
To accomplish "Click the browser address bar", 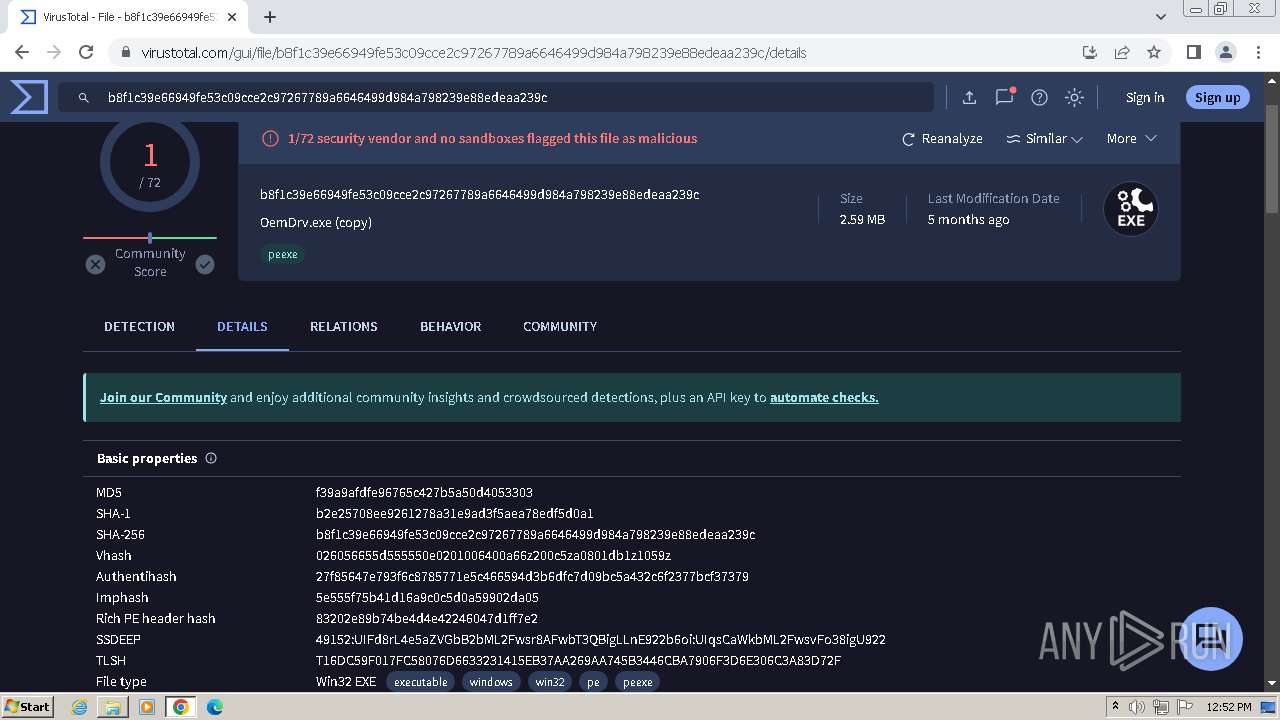I will (600, 52).
